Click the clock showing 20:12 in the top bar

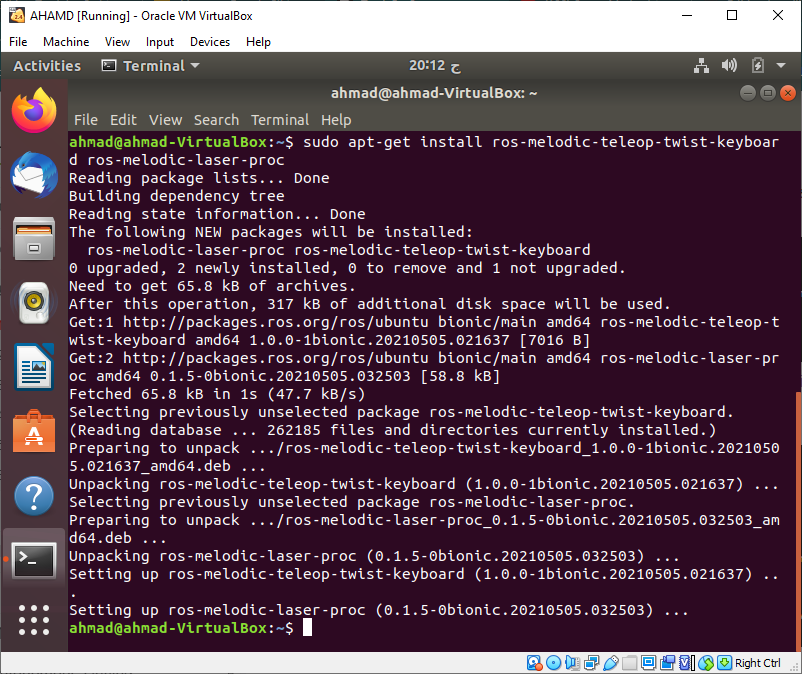point(430,65)
